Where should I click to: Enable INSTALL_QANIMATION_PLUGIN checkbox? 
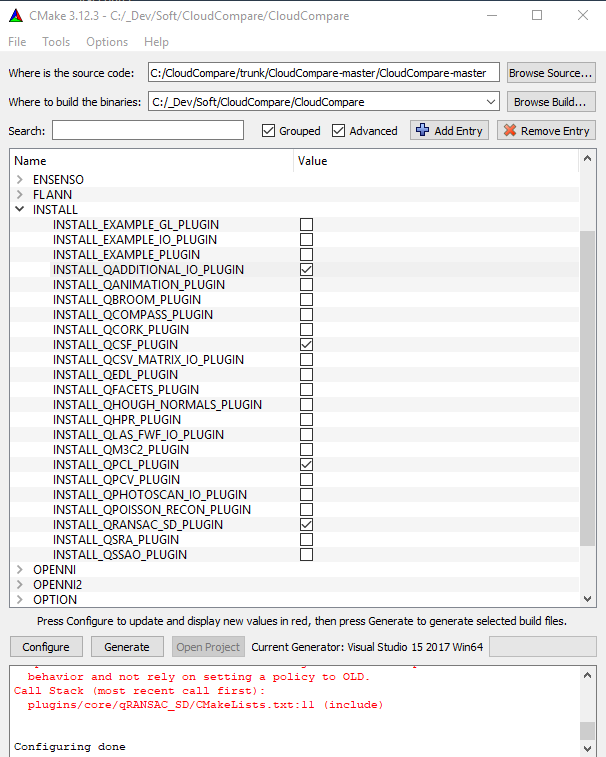(x=306, y=284)
